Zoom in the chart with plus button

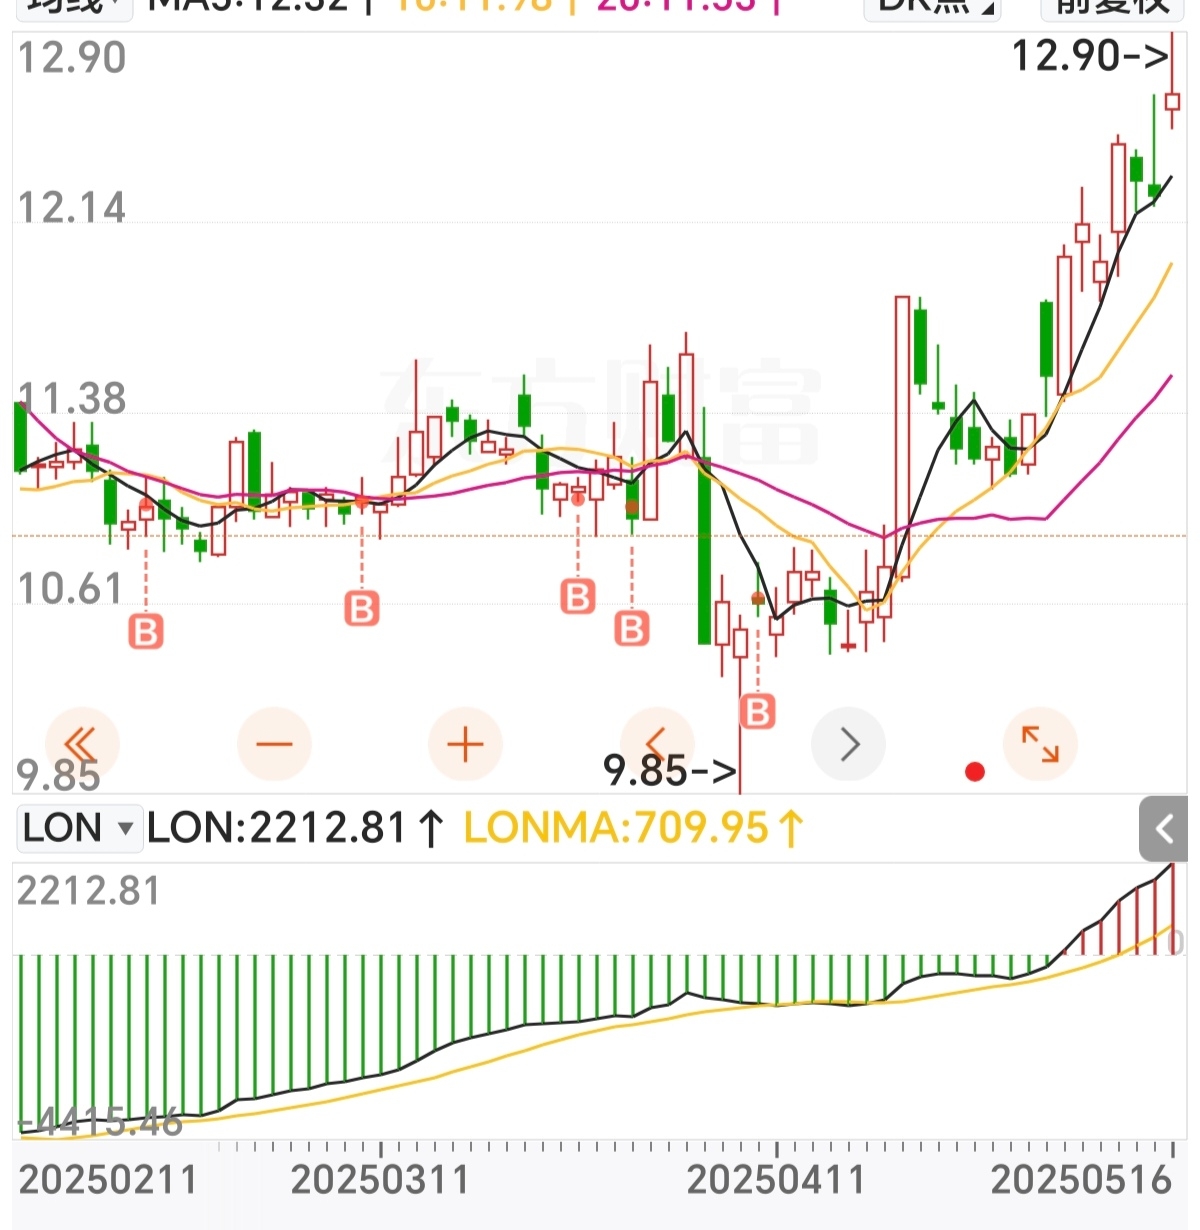pyautogui.click(x=465, y=744)
